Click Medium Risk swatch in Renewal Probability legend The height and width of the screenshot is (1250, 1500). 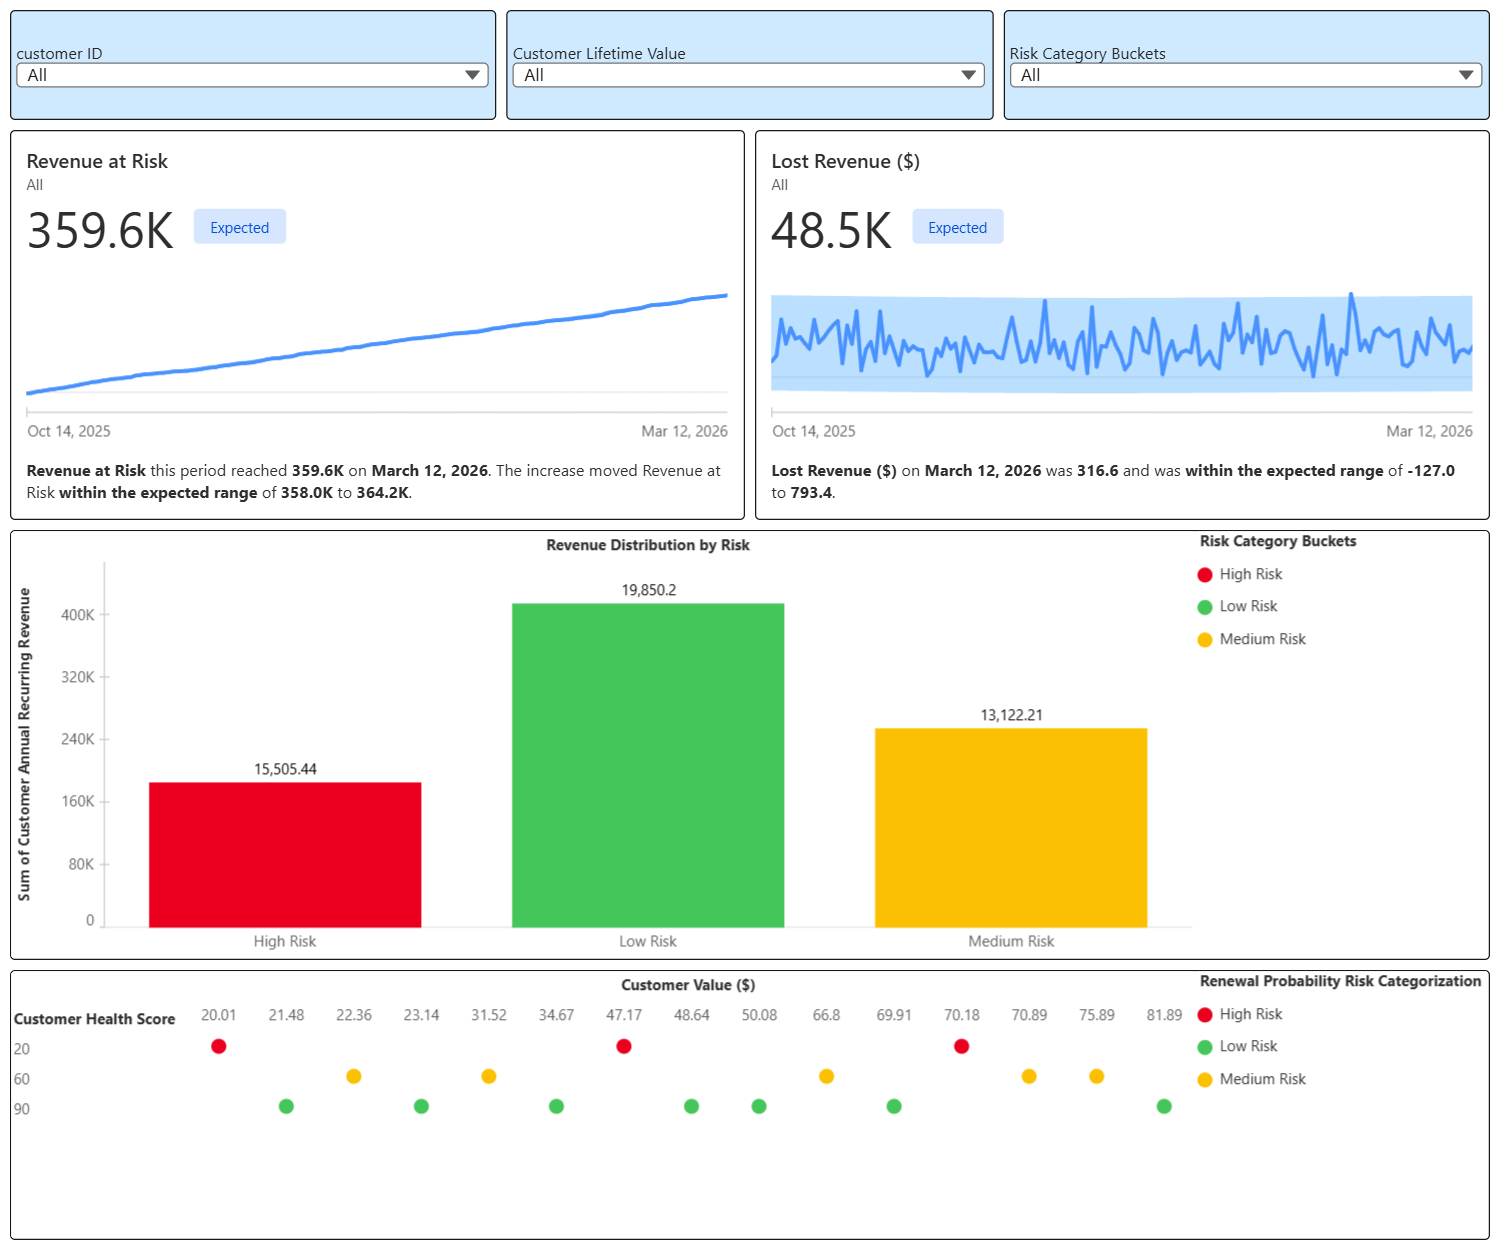(x=1205, y=1080)
